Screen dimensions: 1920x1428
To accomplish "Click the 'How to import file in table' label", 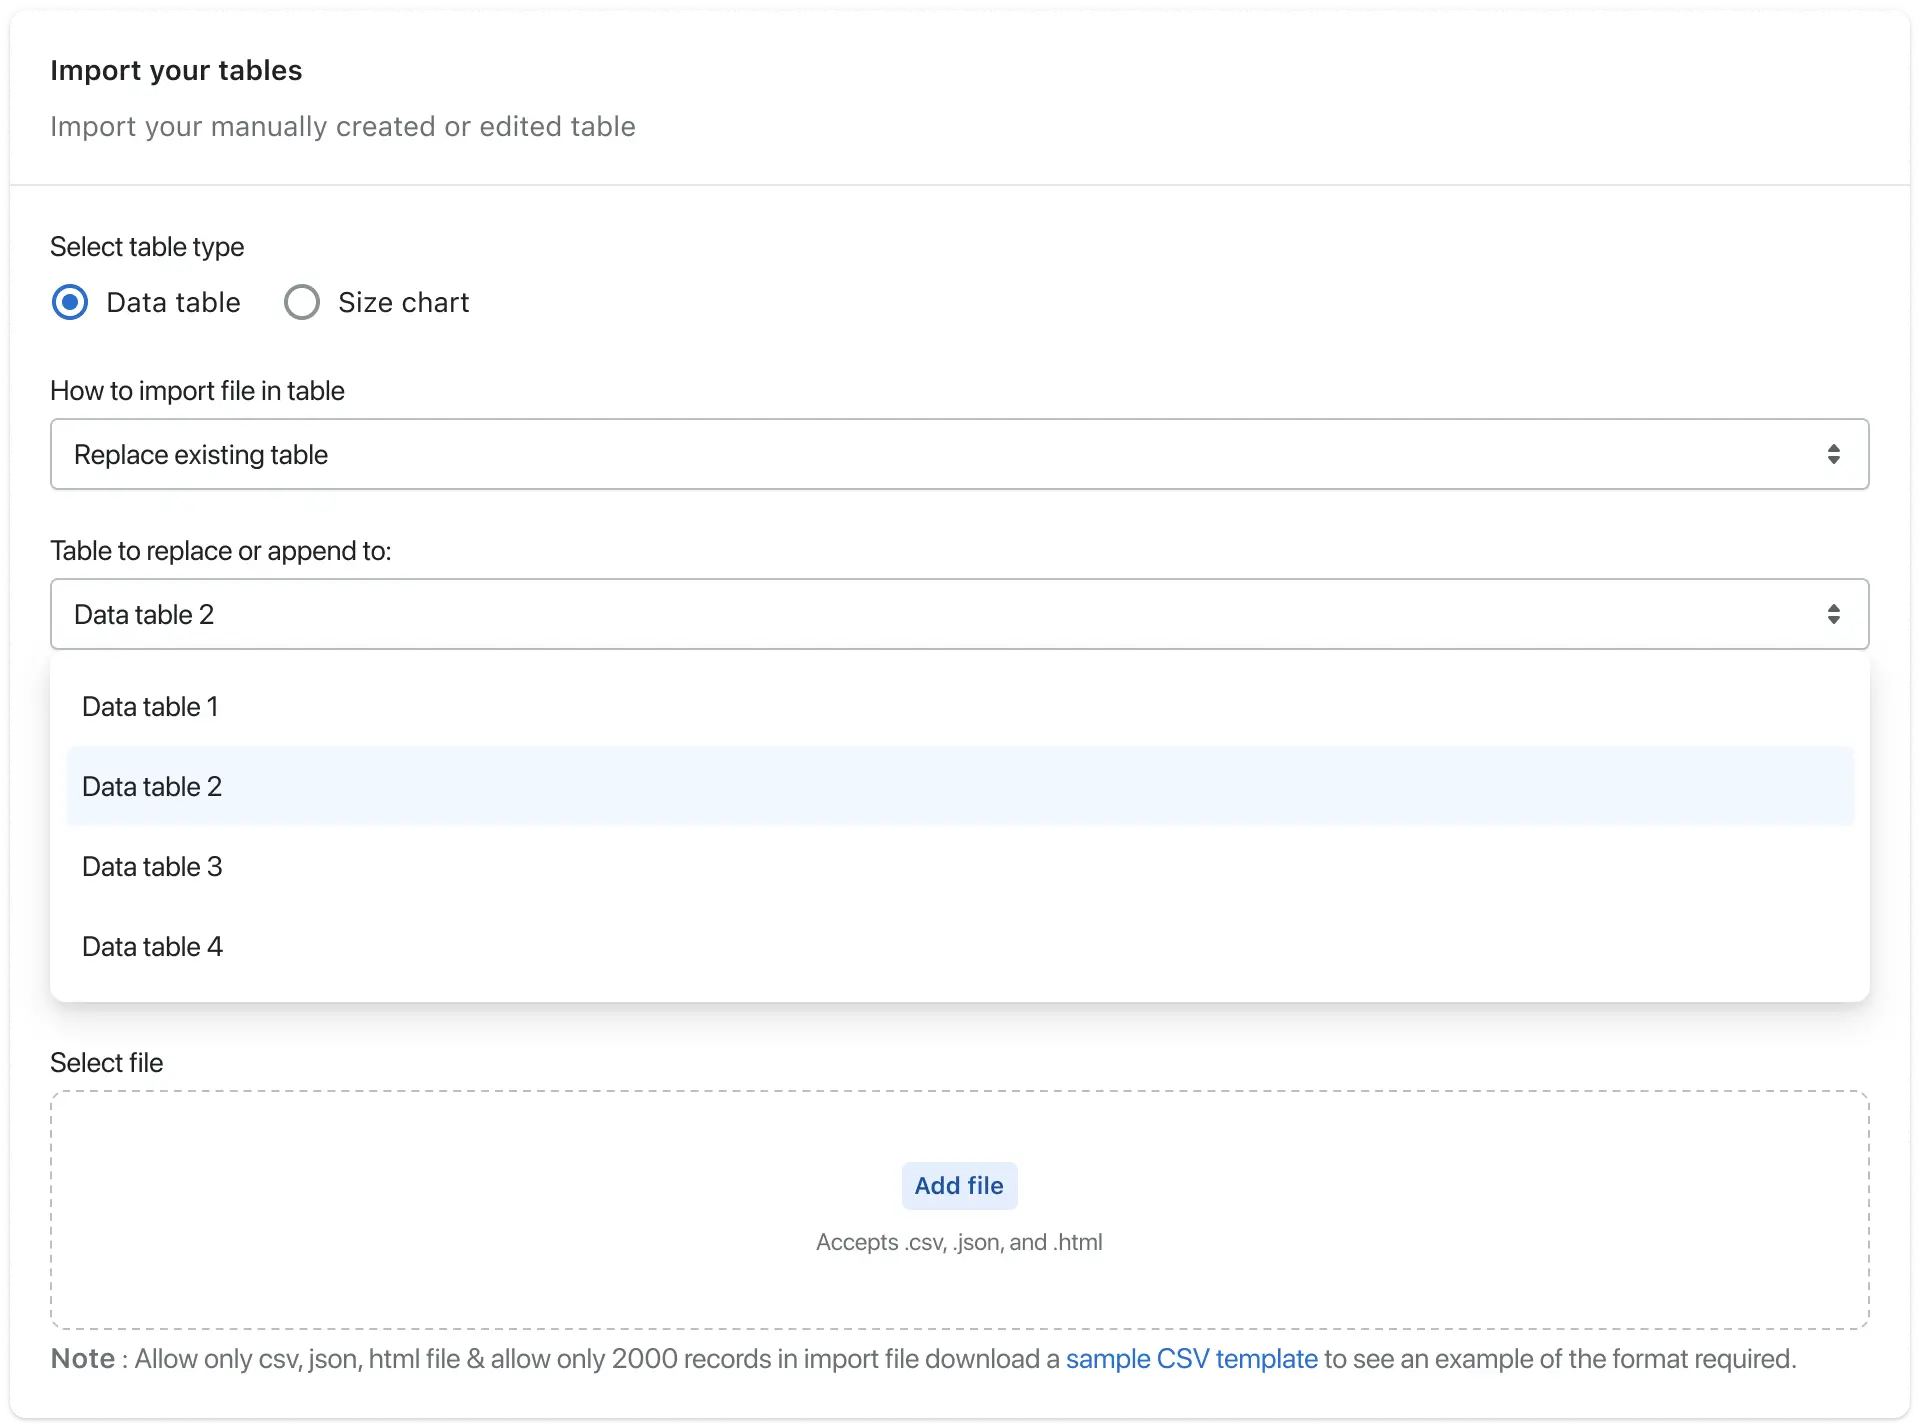I will 197,390.
